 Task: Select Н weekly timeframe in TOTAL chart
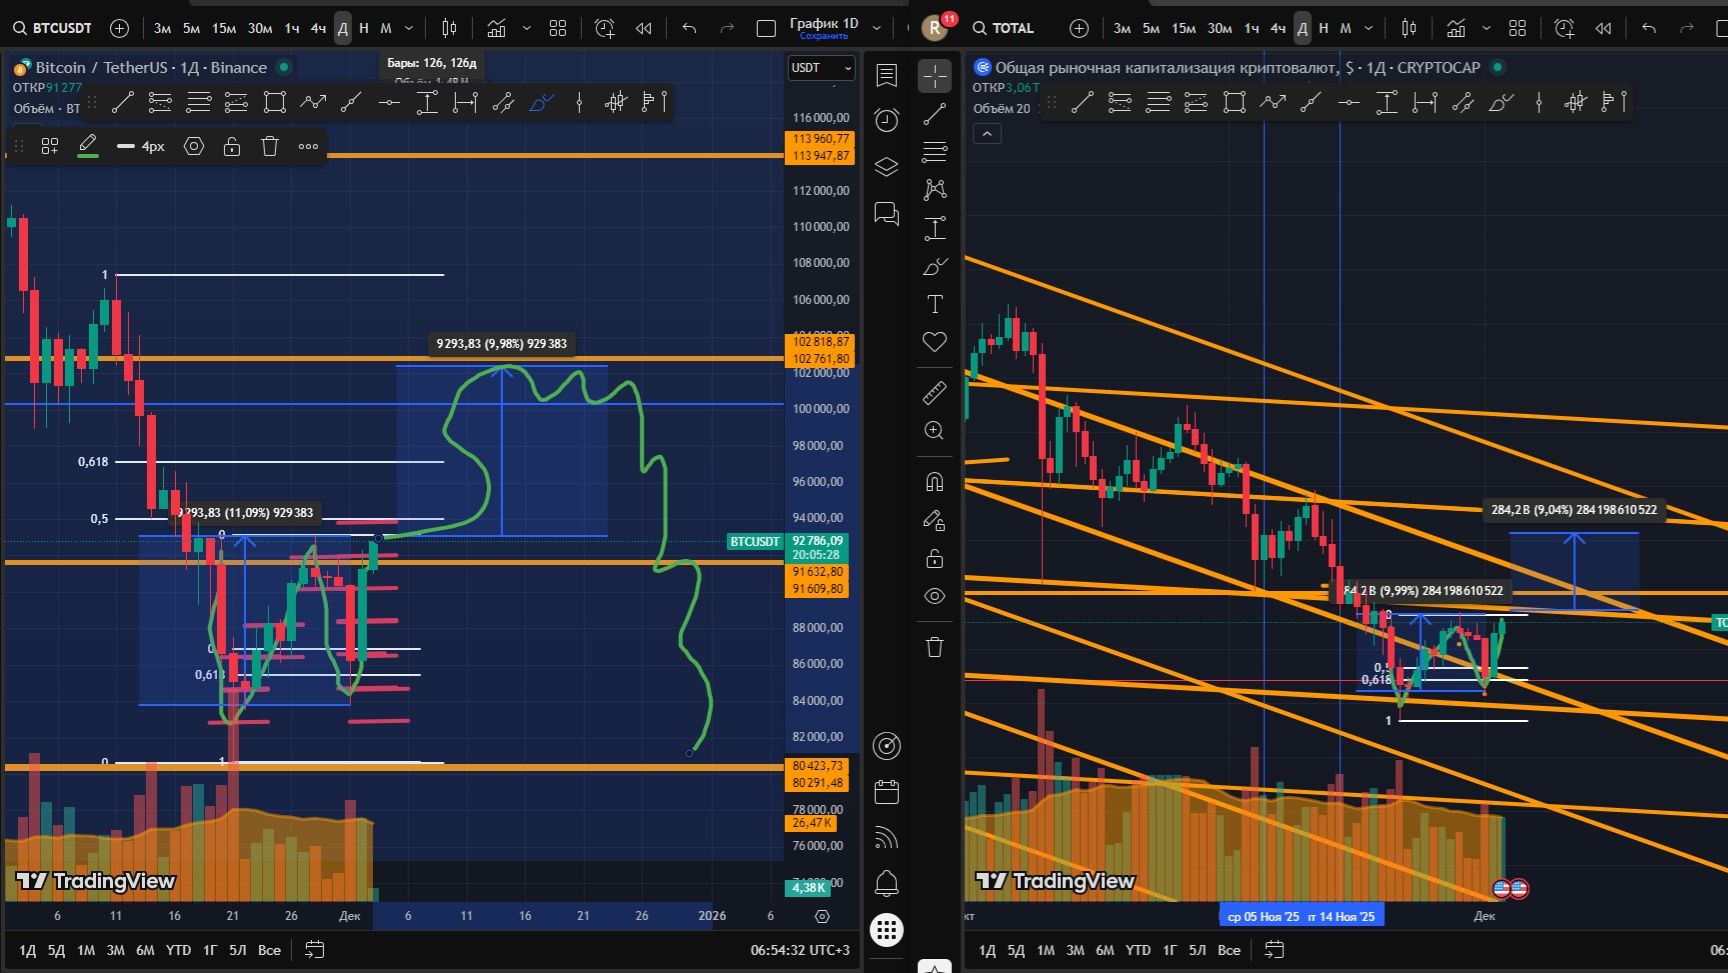pos(1323,28)
